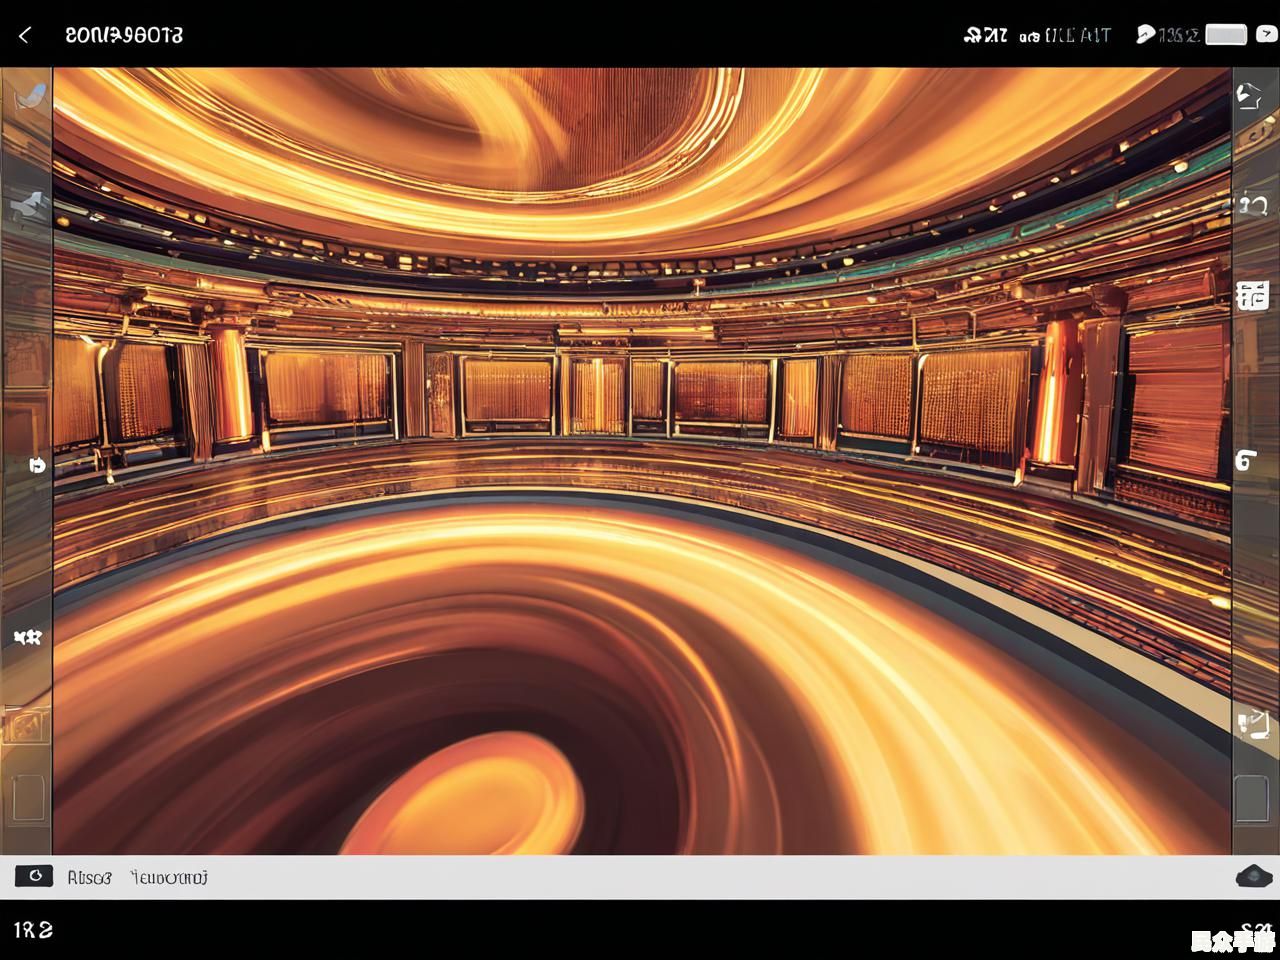Viewport: 1280px width, 960px height.
Task: Click the dark cloud icon in bottom bar
Action: (1253, 877)
